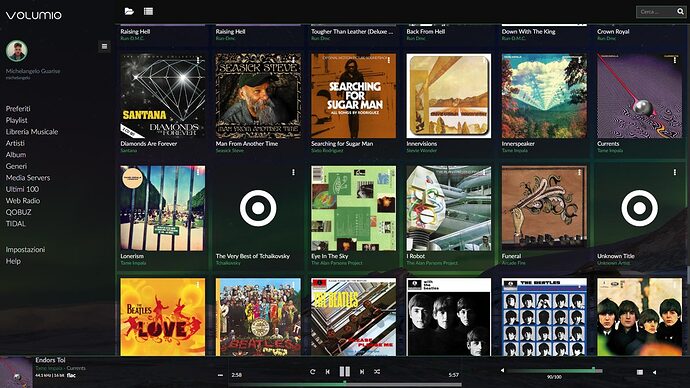Screen dimensions: 690x388
Task: Open options menu on Unknown Title album
Action: pos(675,172)
